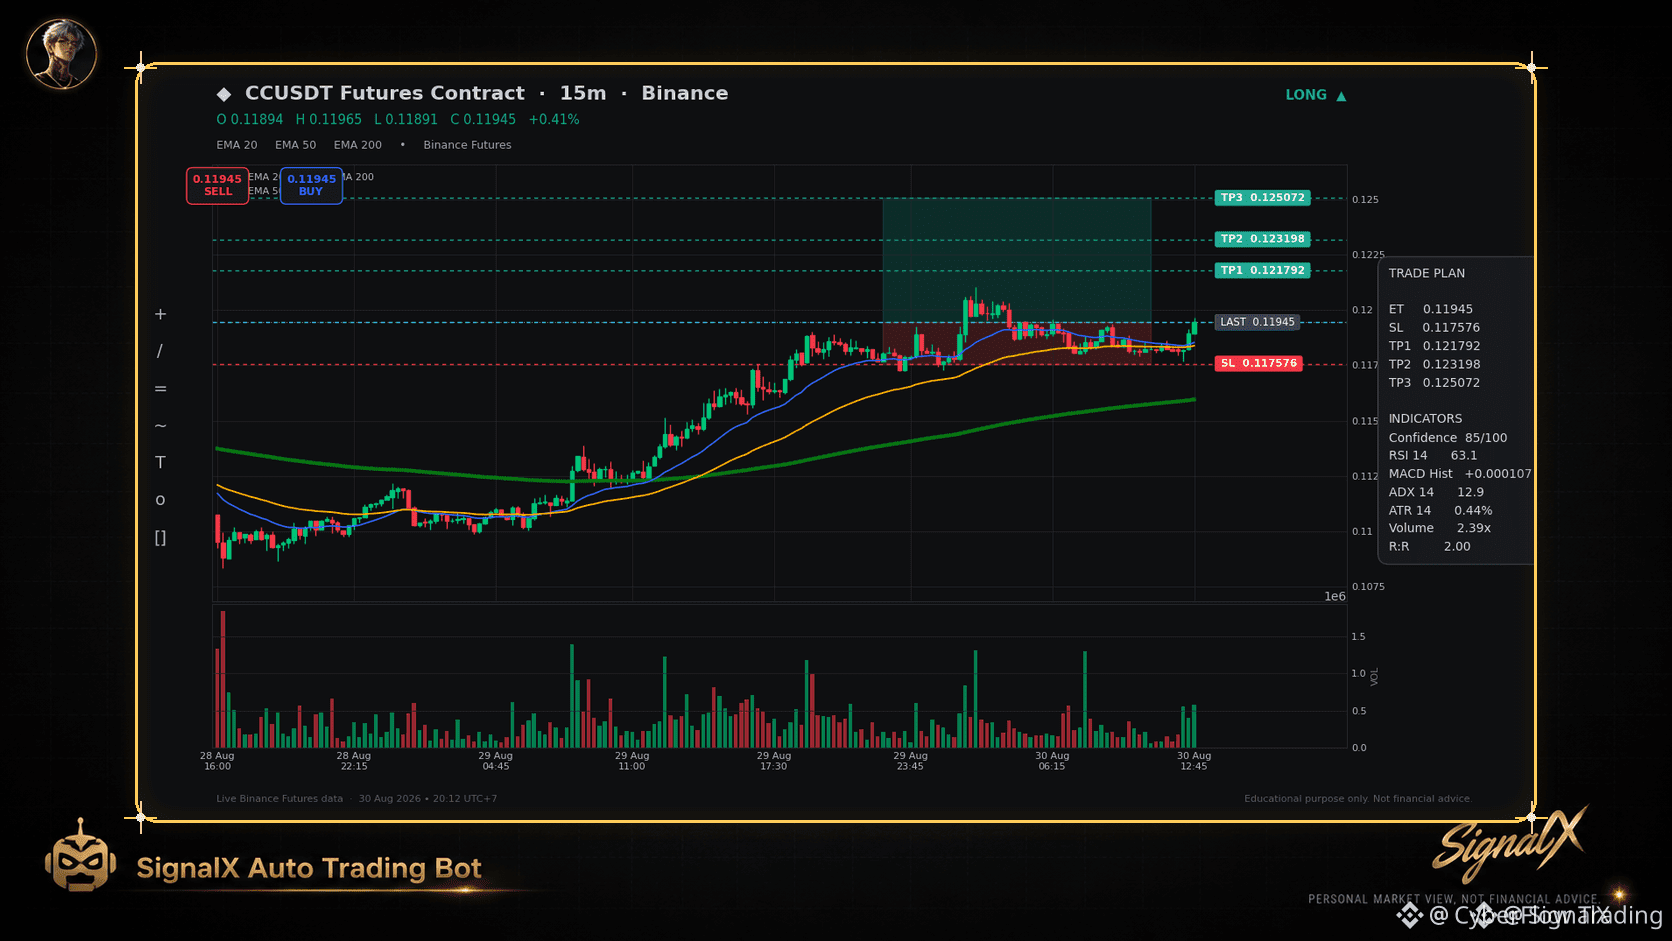Screen dimensions: 1672x941
Task: Click the SignalX Auto Trading Bot title
Action: click(x=309, y=868)
